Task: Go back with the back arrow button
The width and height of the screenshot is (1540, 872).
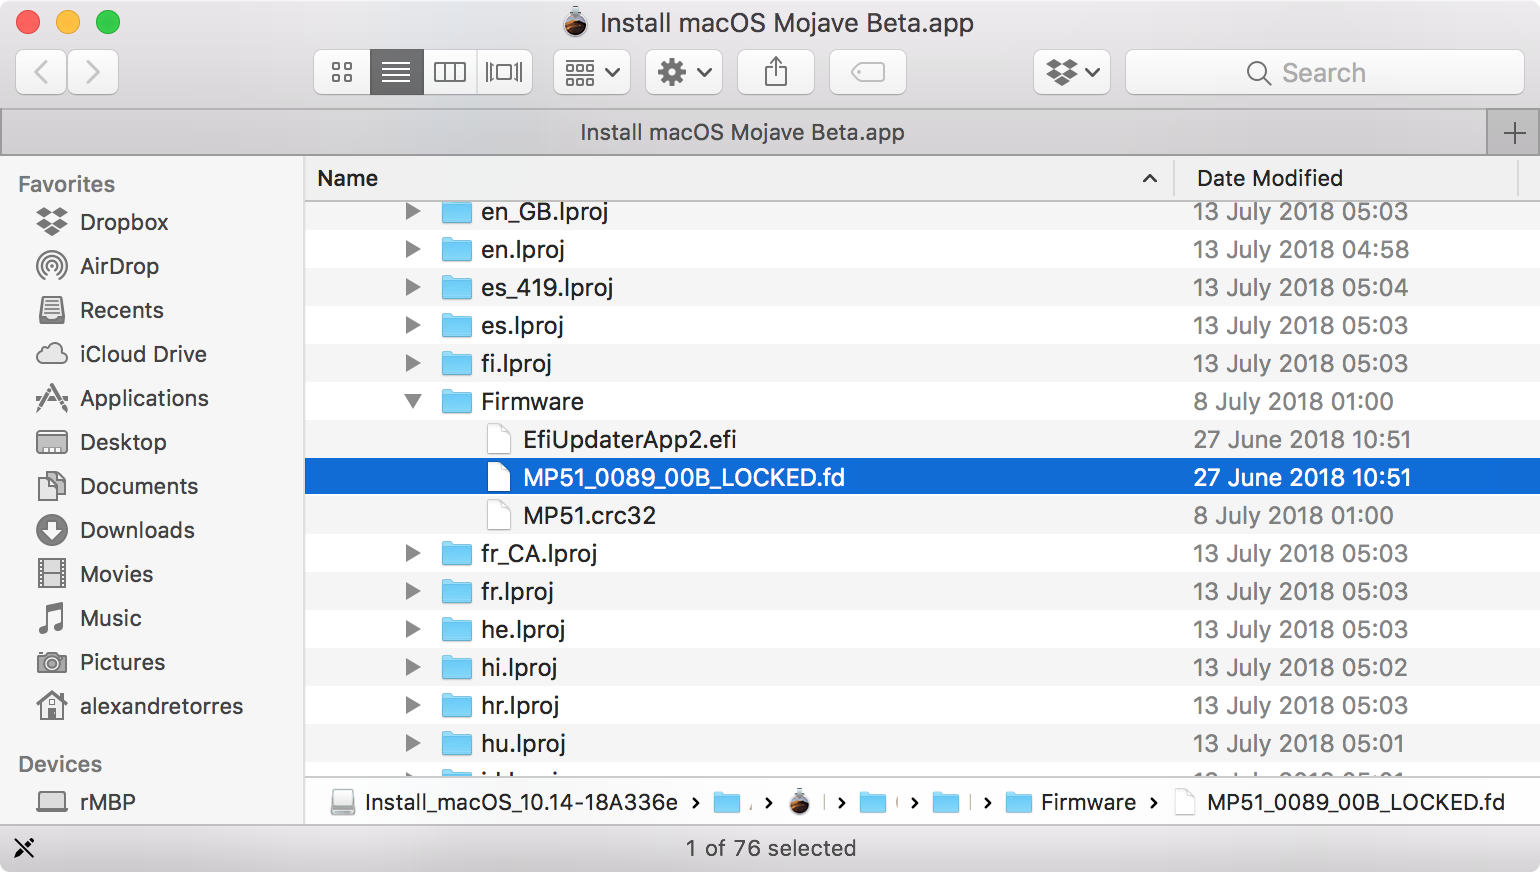Action: [x=42, y=72]
